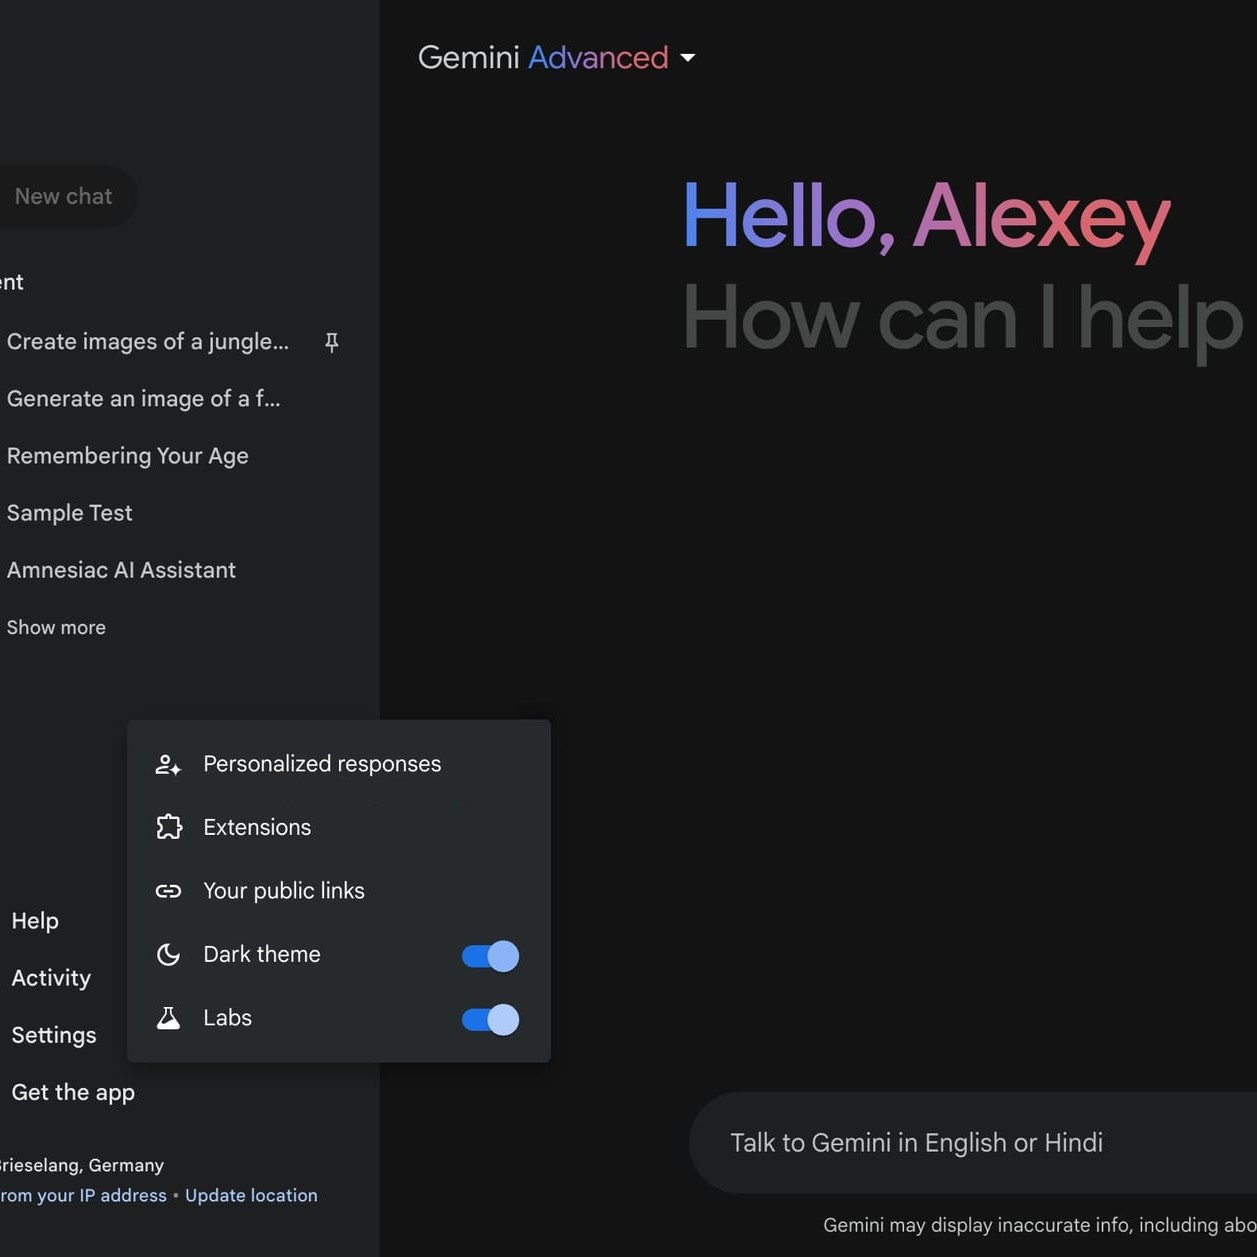This screenshot has width=1257, height=1257.
Task: Click the Talk to Gemini prompt input field
Action: click(x=973, y=1143)
